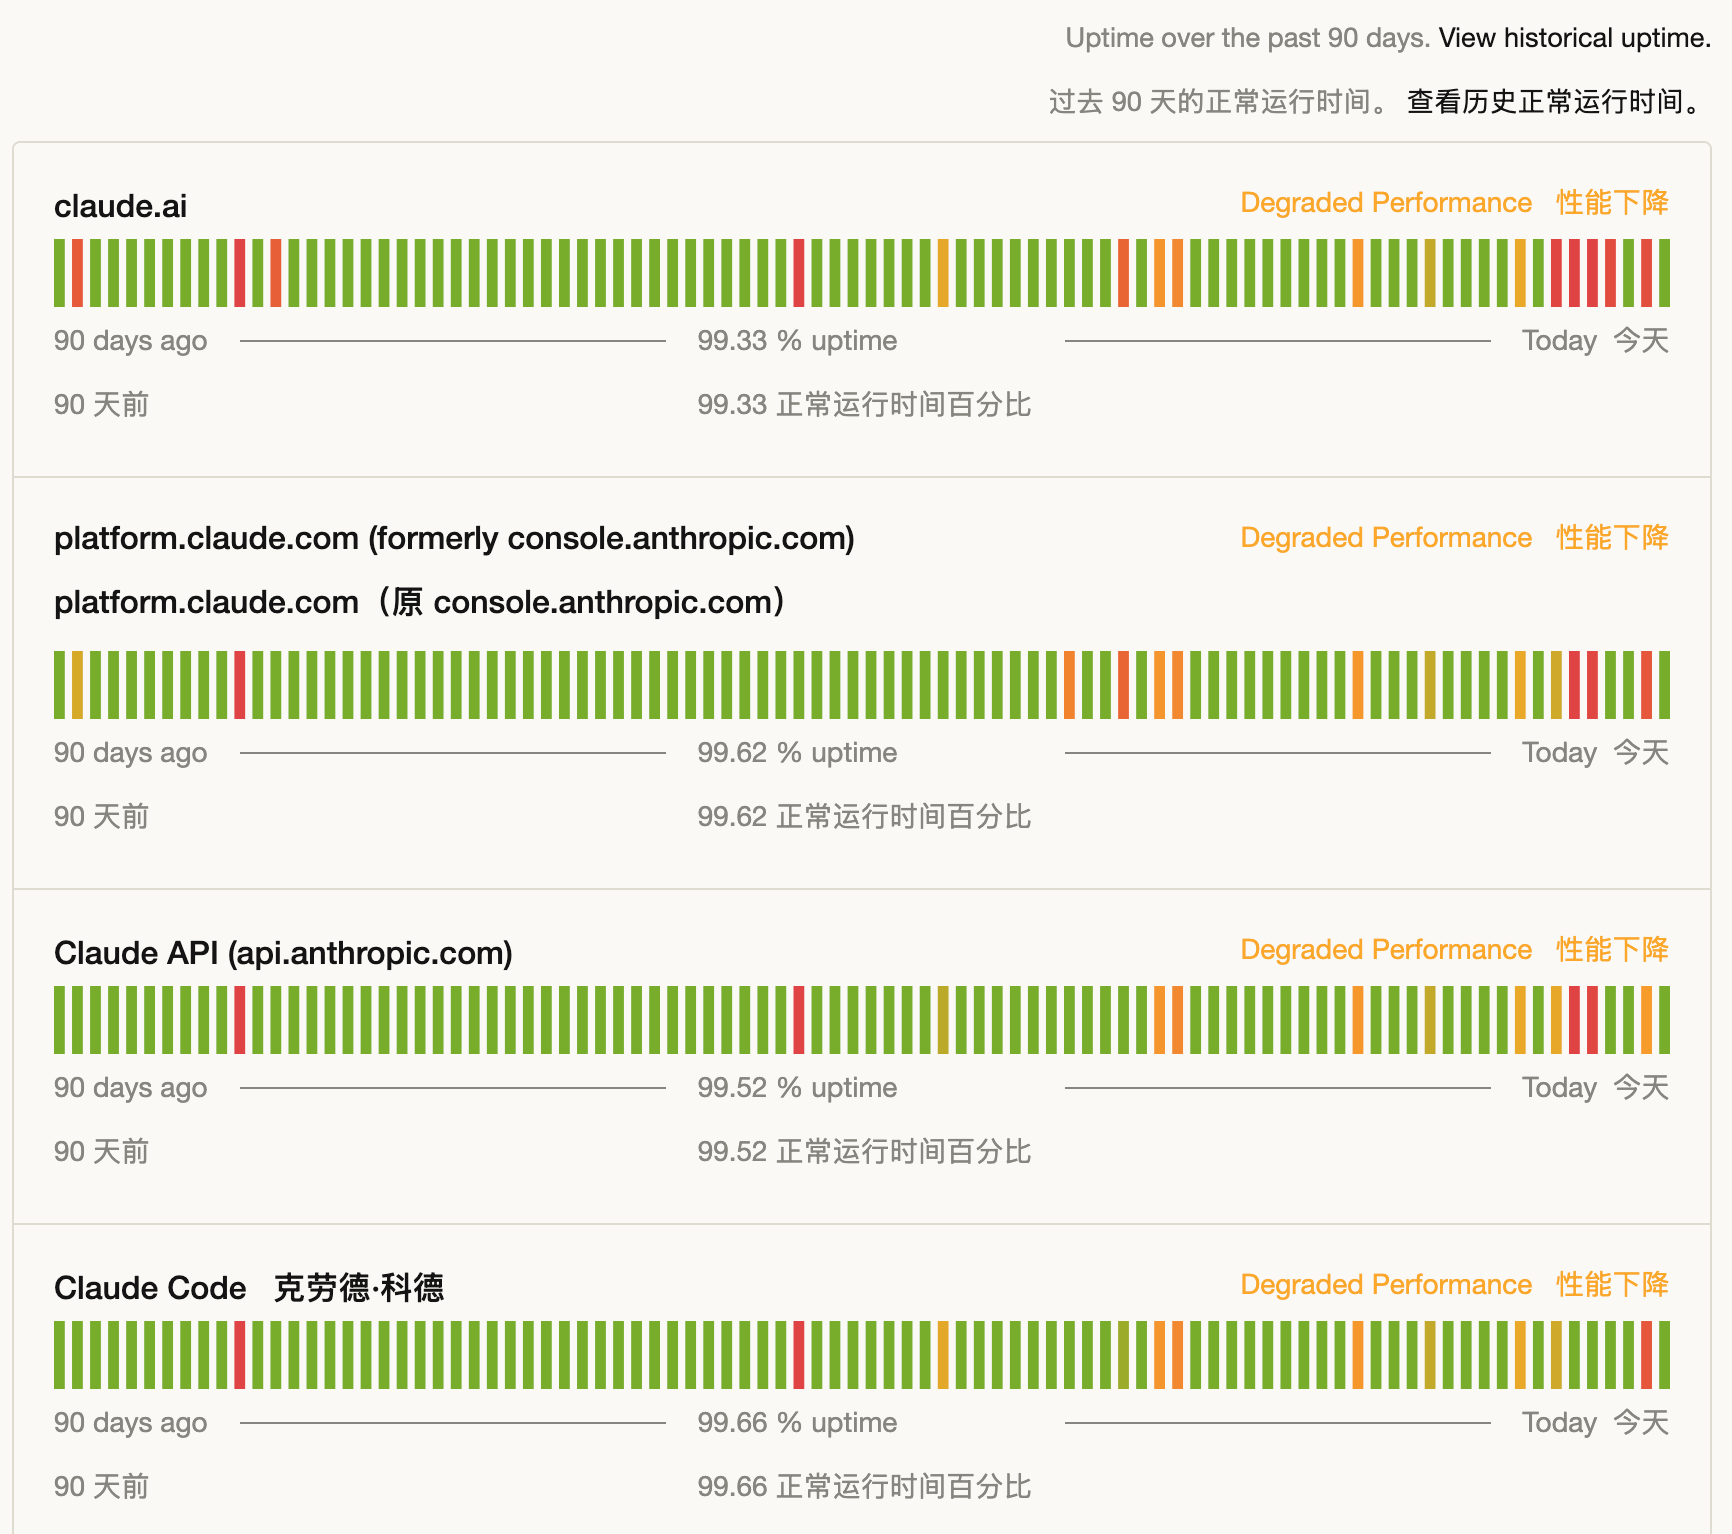Click 性能下降 label next to claude.ai status
The height and width of the screenshot is (1534, 1732).
point(1610,203)
